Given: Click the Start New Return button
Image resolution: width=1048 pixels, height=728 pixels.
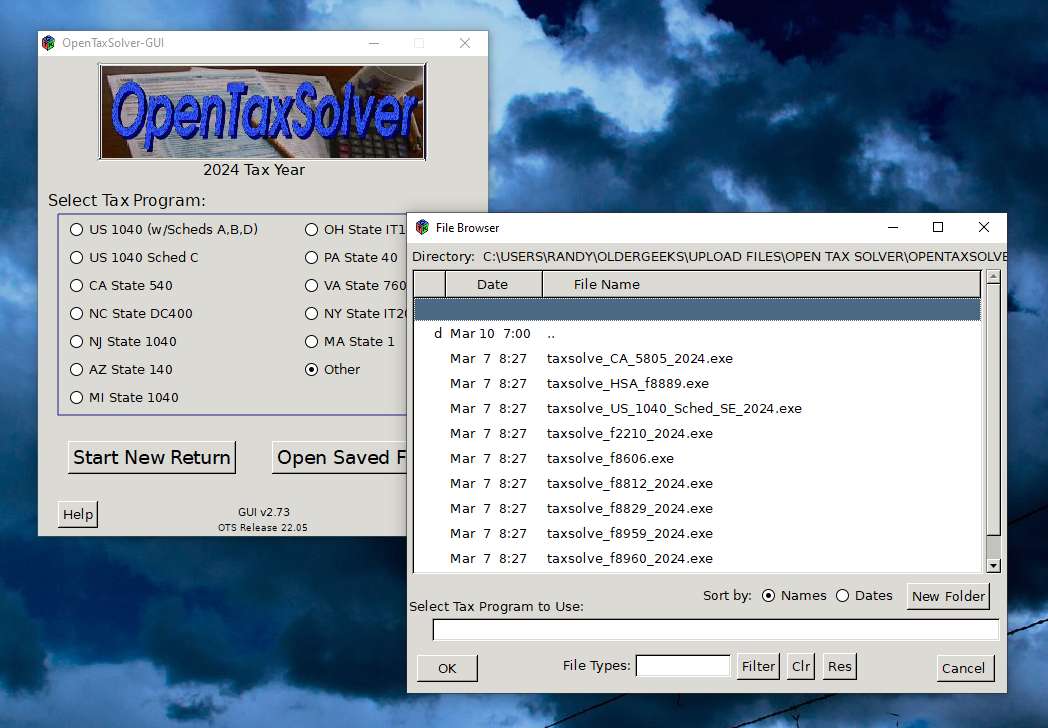Looking at the screenshot, I should pos(152,457).
